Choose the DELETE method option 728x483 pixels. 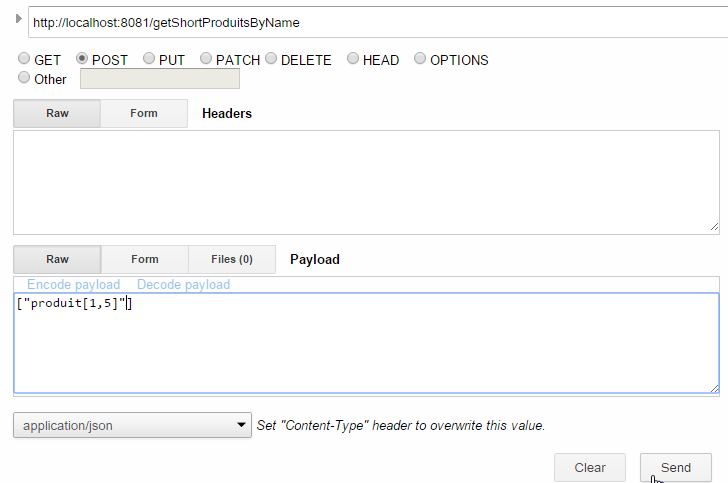tap(271, 60)
